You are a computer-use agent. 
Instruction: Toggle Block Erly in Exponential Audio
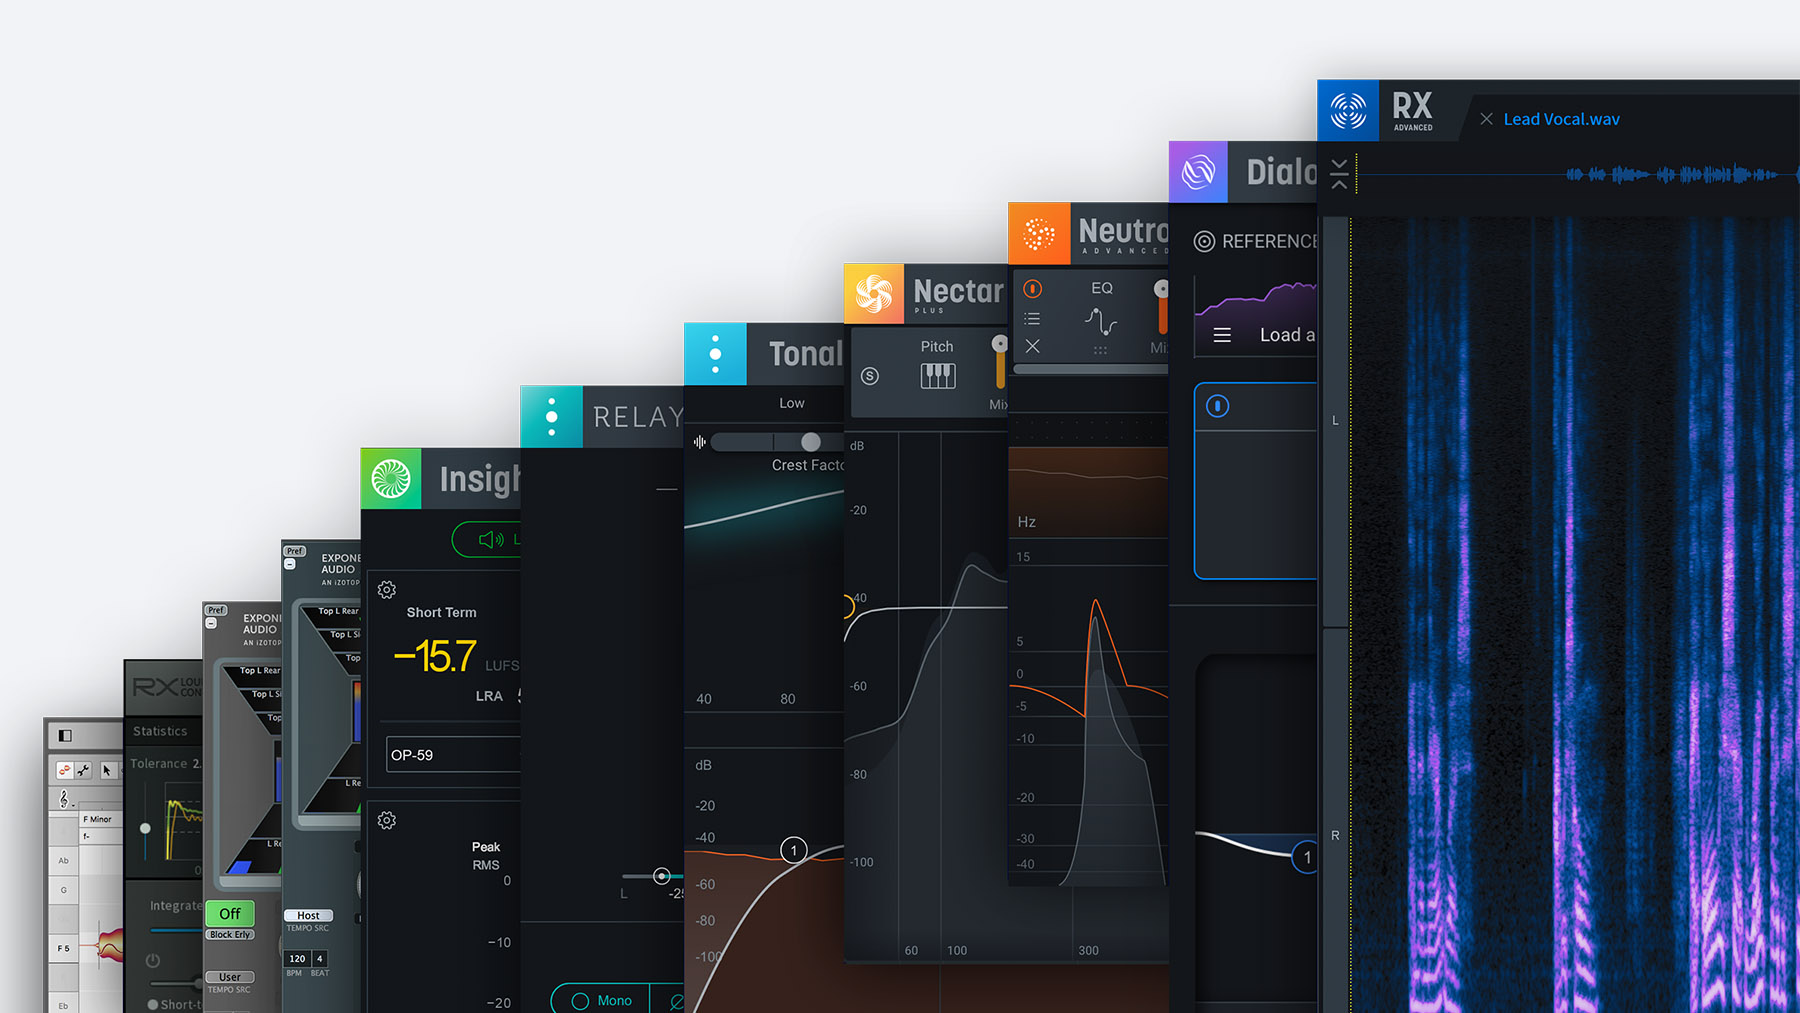point(230,935)
